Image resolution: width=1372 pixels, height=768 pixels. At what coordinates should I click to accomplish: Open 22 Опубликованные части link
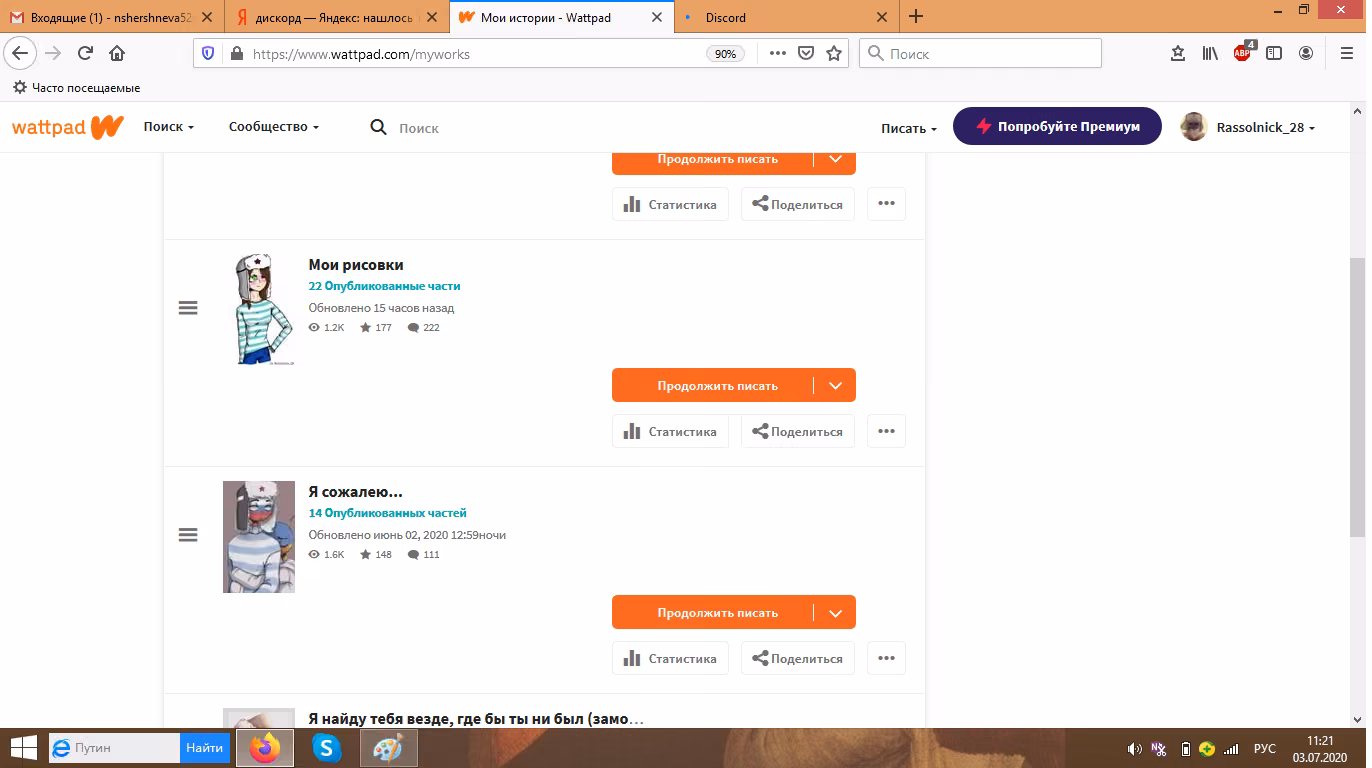coord(384,286)
